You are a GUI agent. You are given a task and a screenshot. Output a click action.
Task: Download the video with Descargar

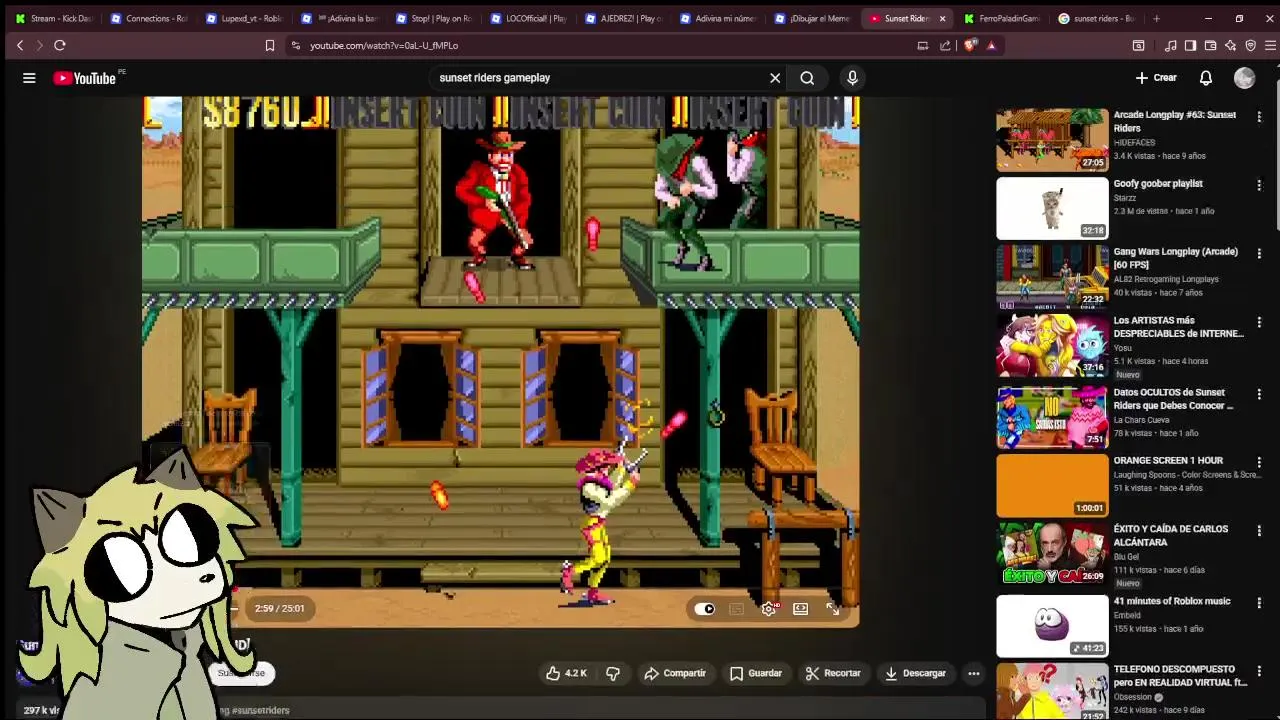(915, 673)
